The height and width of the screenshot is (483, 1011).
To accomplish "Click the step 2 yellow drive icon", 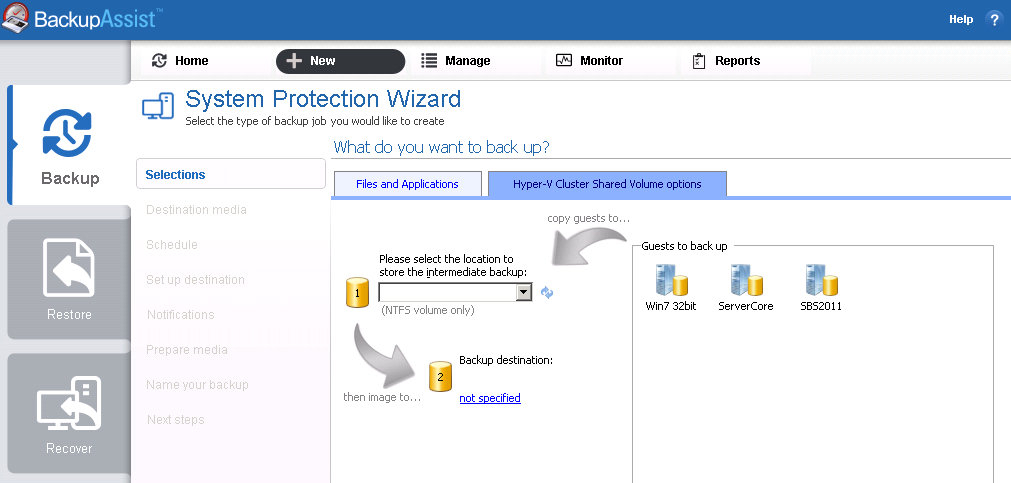I will (440, 375).
